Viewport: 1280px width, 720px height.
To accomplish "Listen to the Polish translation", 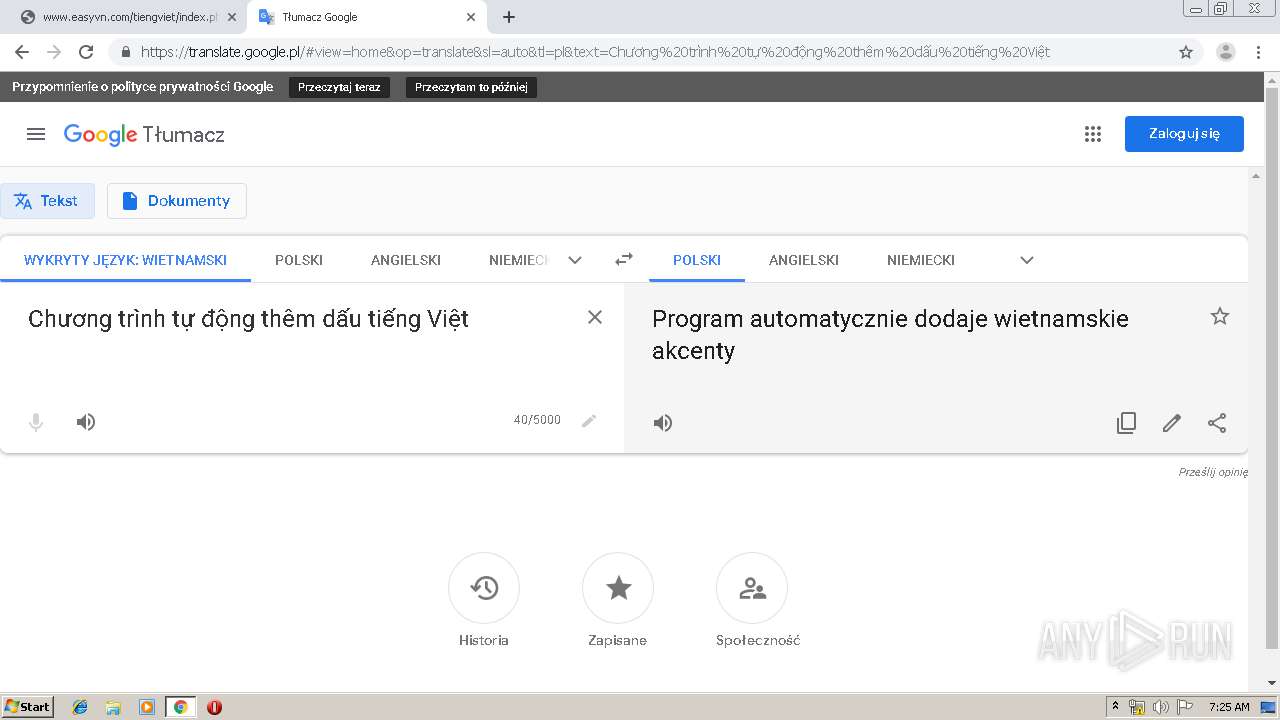I will click(663, 423).
